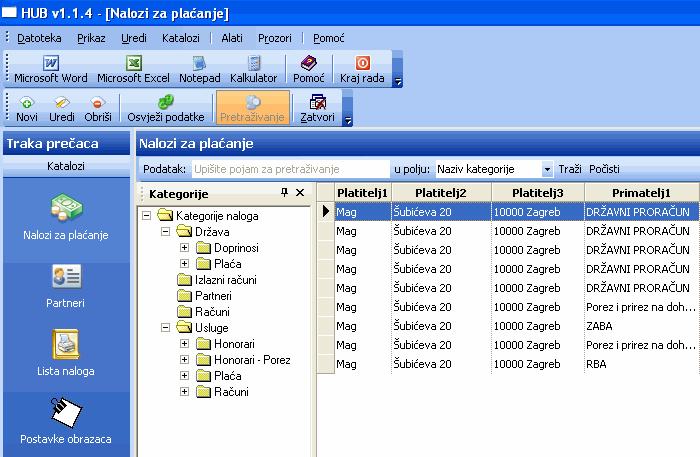Click the selected row's indicator arrow
Viewport: 700px width, 457px height.
tap(325, 211)
